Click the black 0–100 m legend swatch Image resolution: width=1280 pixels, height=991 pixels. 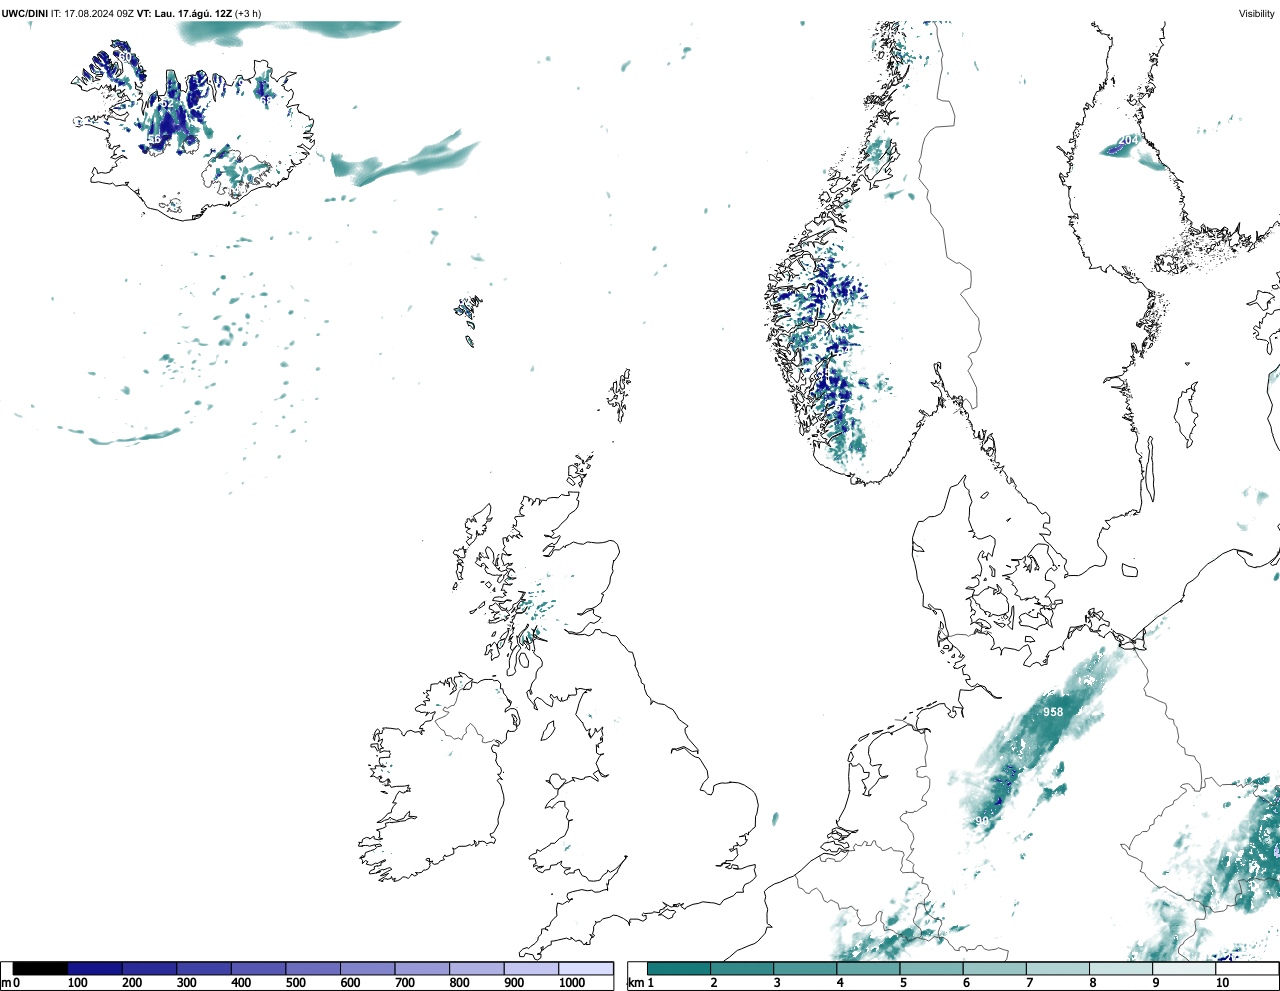[x=40, y=968]
